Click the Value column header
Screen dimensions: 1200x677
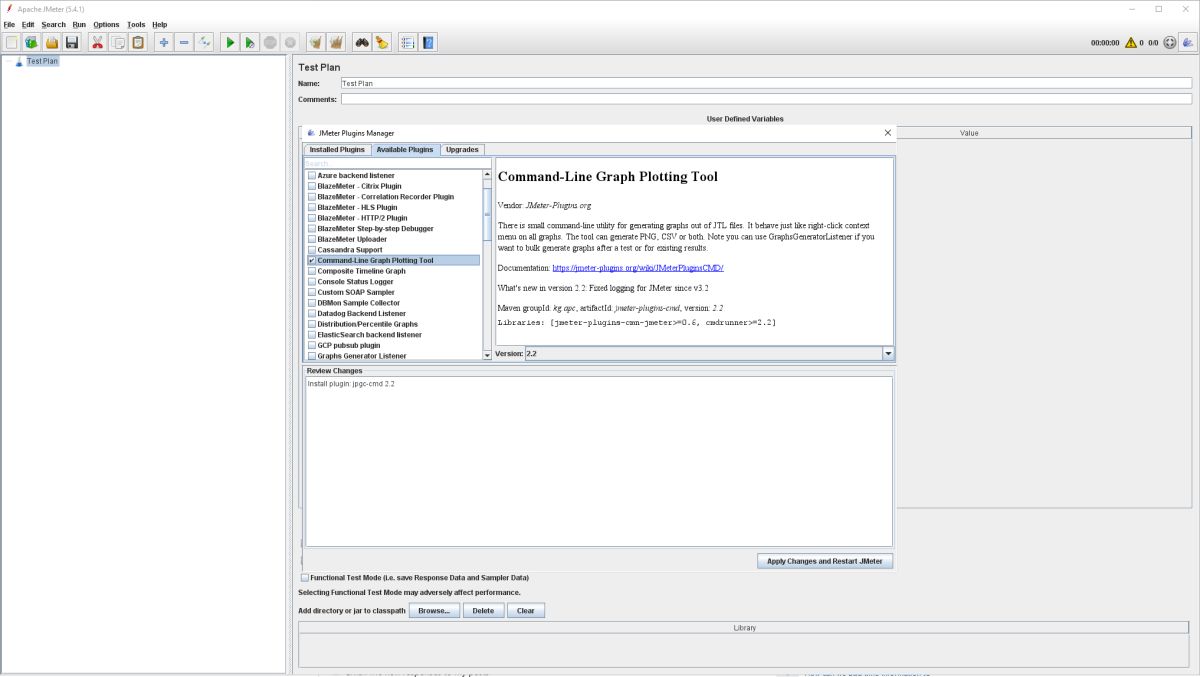(969, 133)
